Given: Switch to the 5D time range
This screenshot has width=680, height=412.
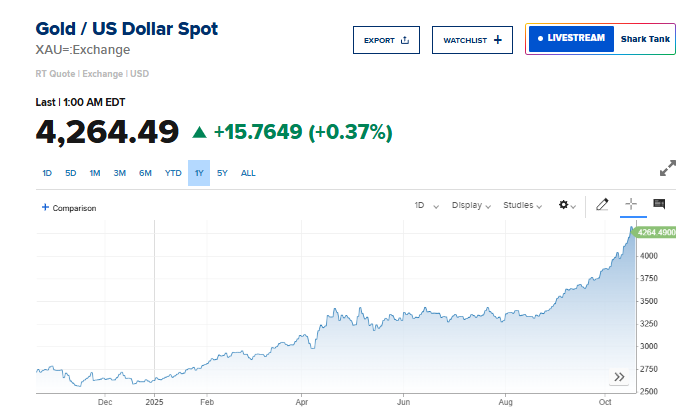Looking at the screenshot, I should coord(71,173).
